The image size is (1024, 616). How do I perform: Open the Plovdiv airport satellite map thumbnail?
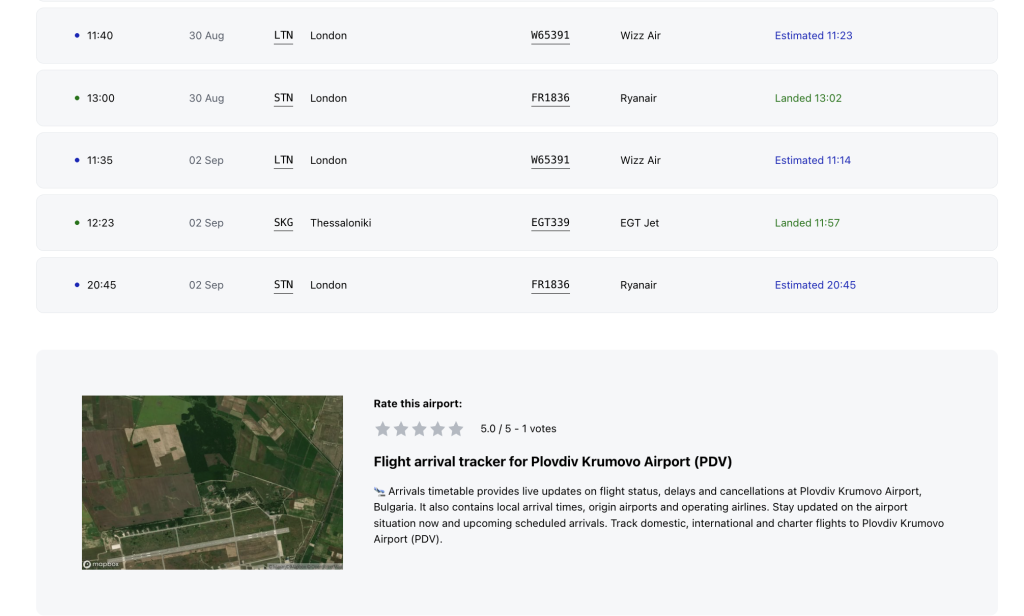coord(212,483)
